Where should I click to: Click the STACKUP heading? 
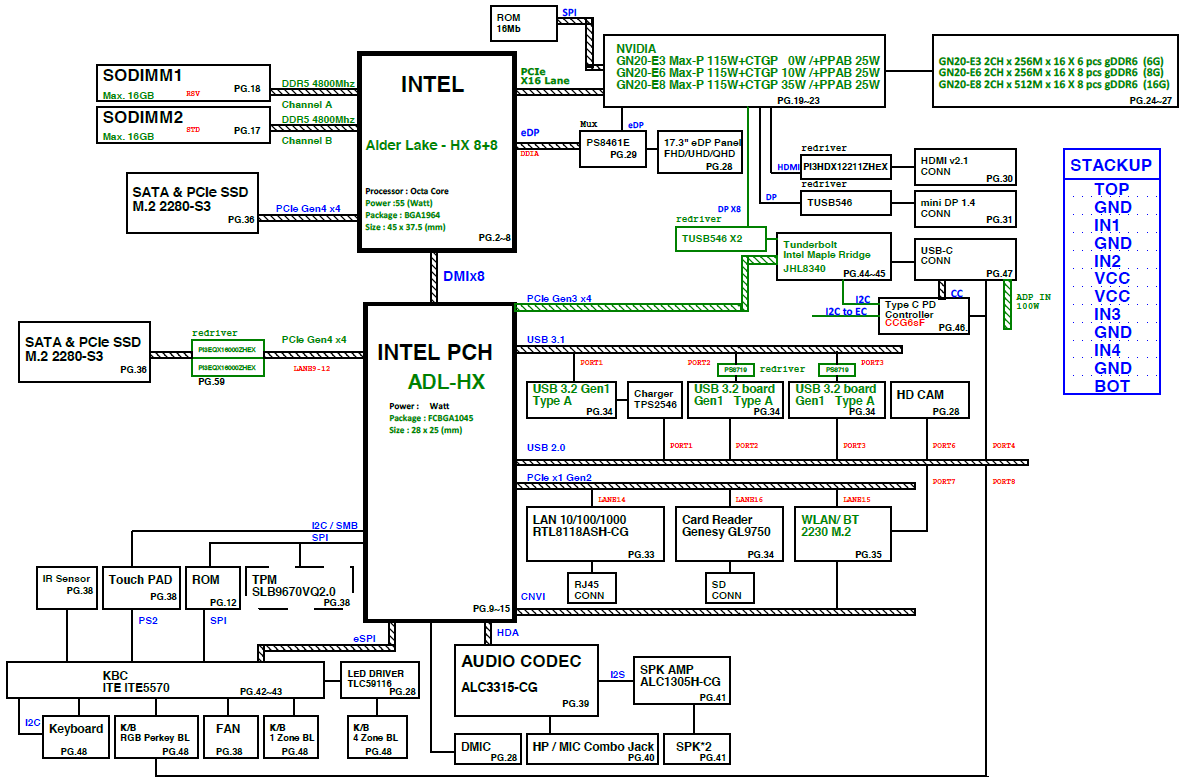pos(1111,165)
